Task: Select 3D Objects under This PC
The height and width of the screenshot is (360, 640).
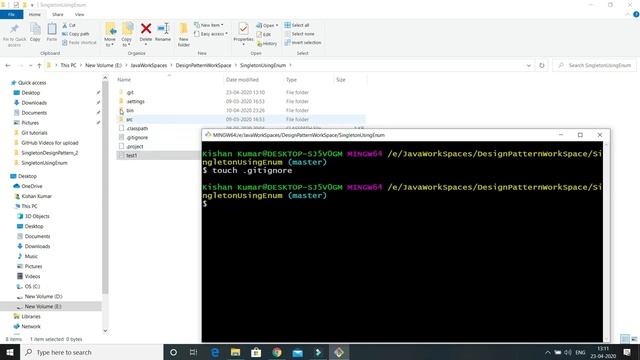Action: point(37,216)
